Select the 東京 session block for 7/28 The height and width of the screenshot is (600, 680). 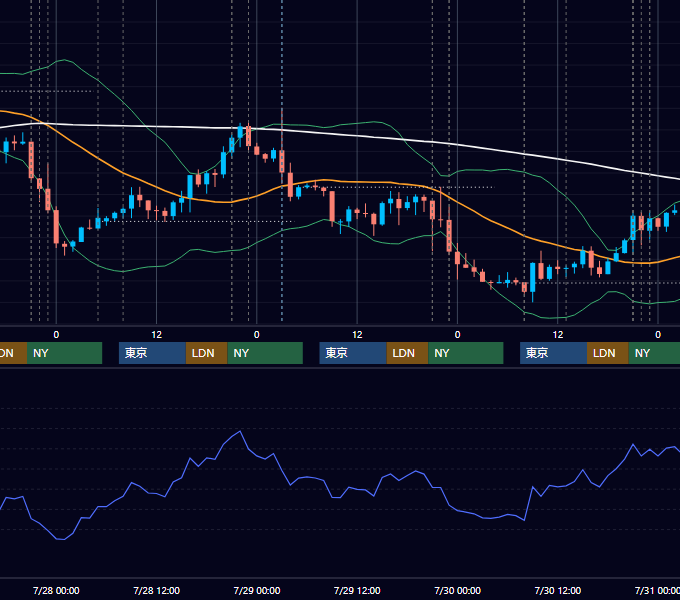point(153,353)
